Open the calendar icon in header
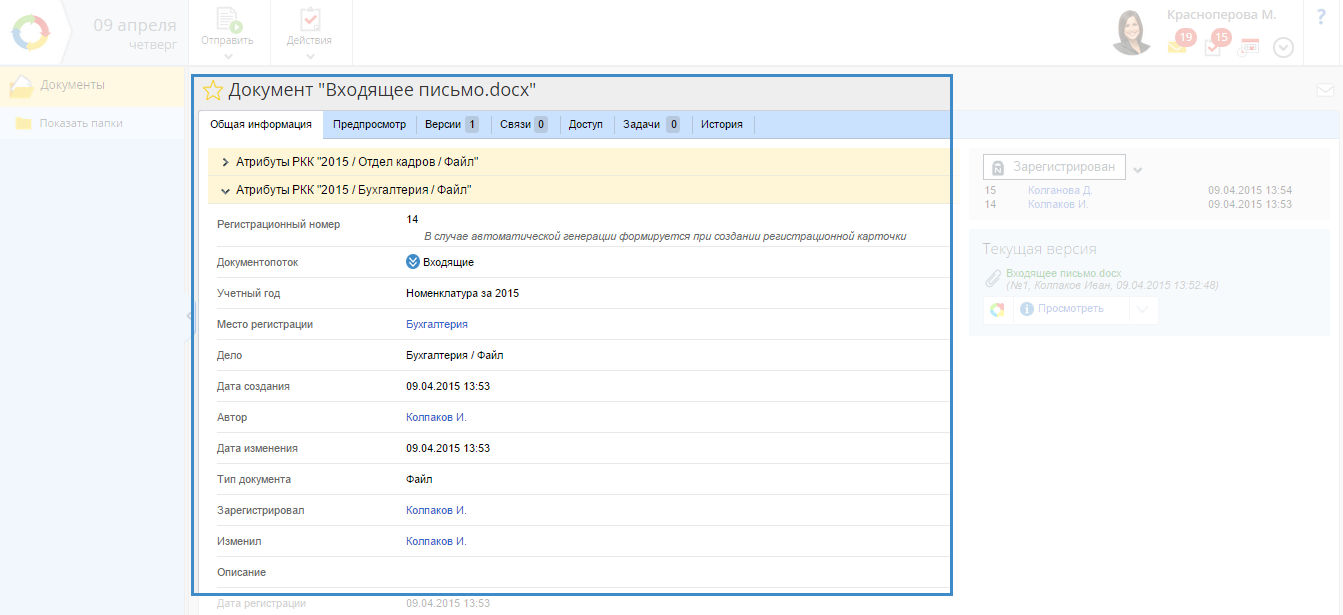1343x615 pixels. [x=1248, y=47]
